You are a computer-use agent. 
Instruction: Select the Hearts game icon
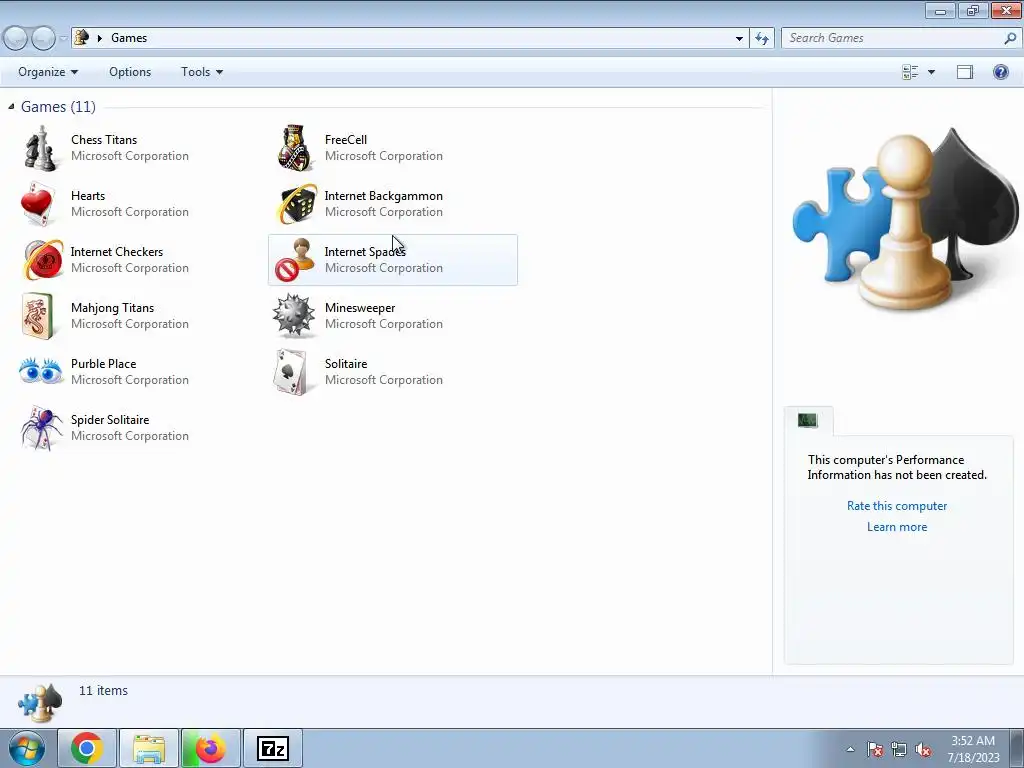38,204
